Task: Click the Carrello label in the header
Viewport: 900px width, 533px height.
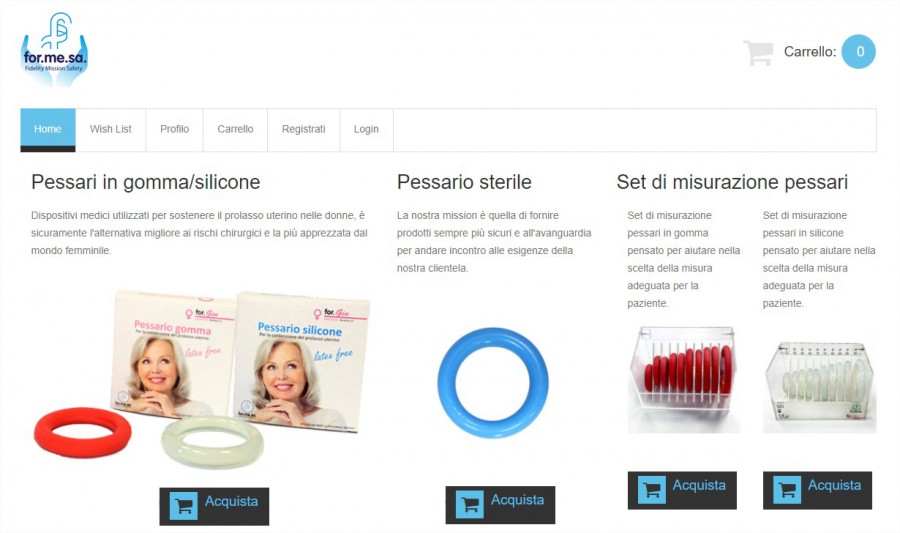Action: pyautogui.click(x=810, y=52)
